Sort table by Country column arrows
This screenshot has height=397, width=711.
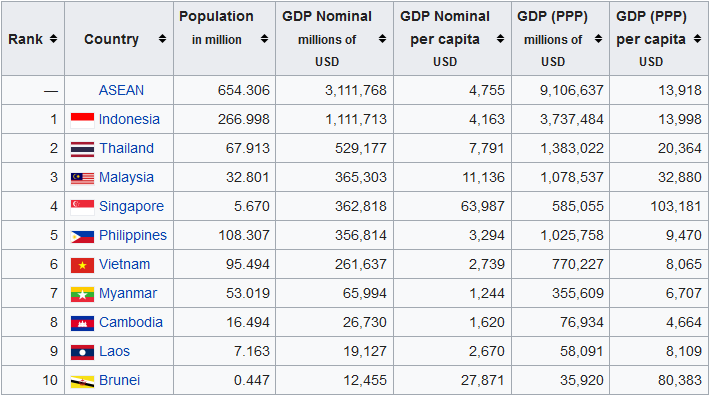click(x=162, y=39)
